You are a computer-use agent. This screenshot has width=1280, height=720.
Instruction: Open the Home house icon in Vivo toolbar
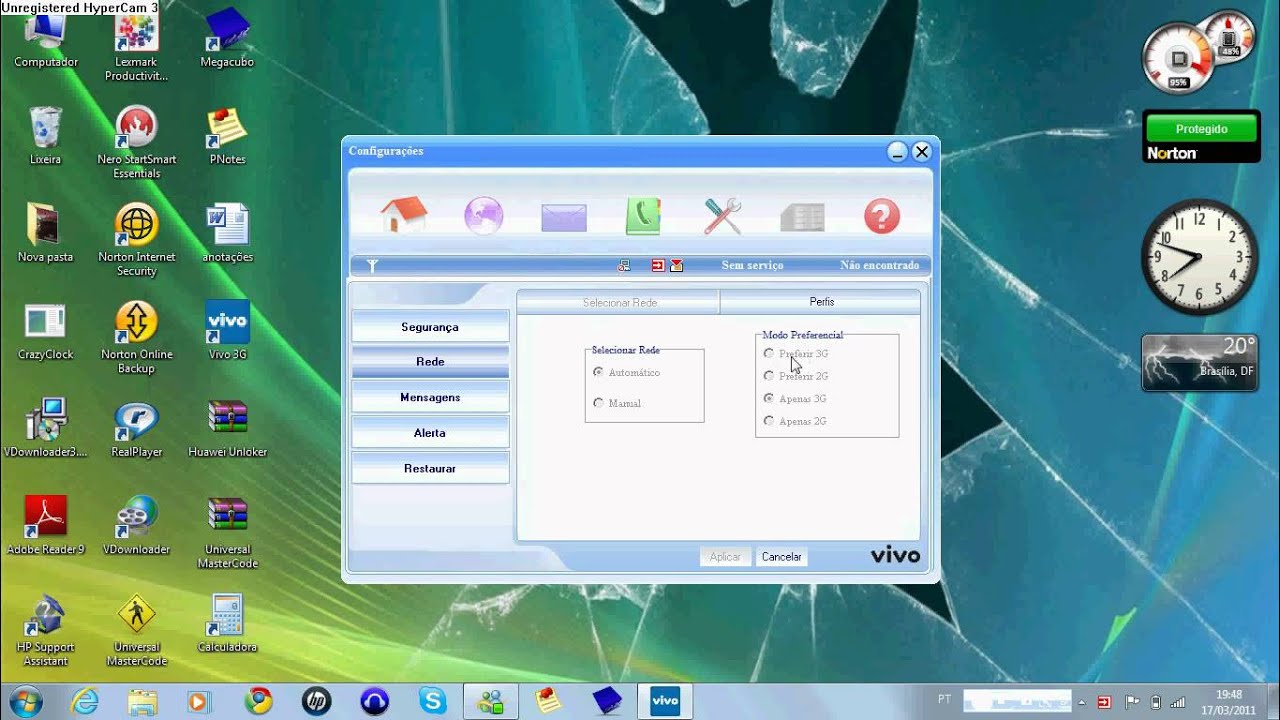pos(404,215)
